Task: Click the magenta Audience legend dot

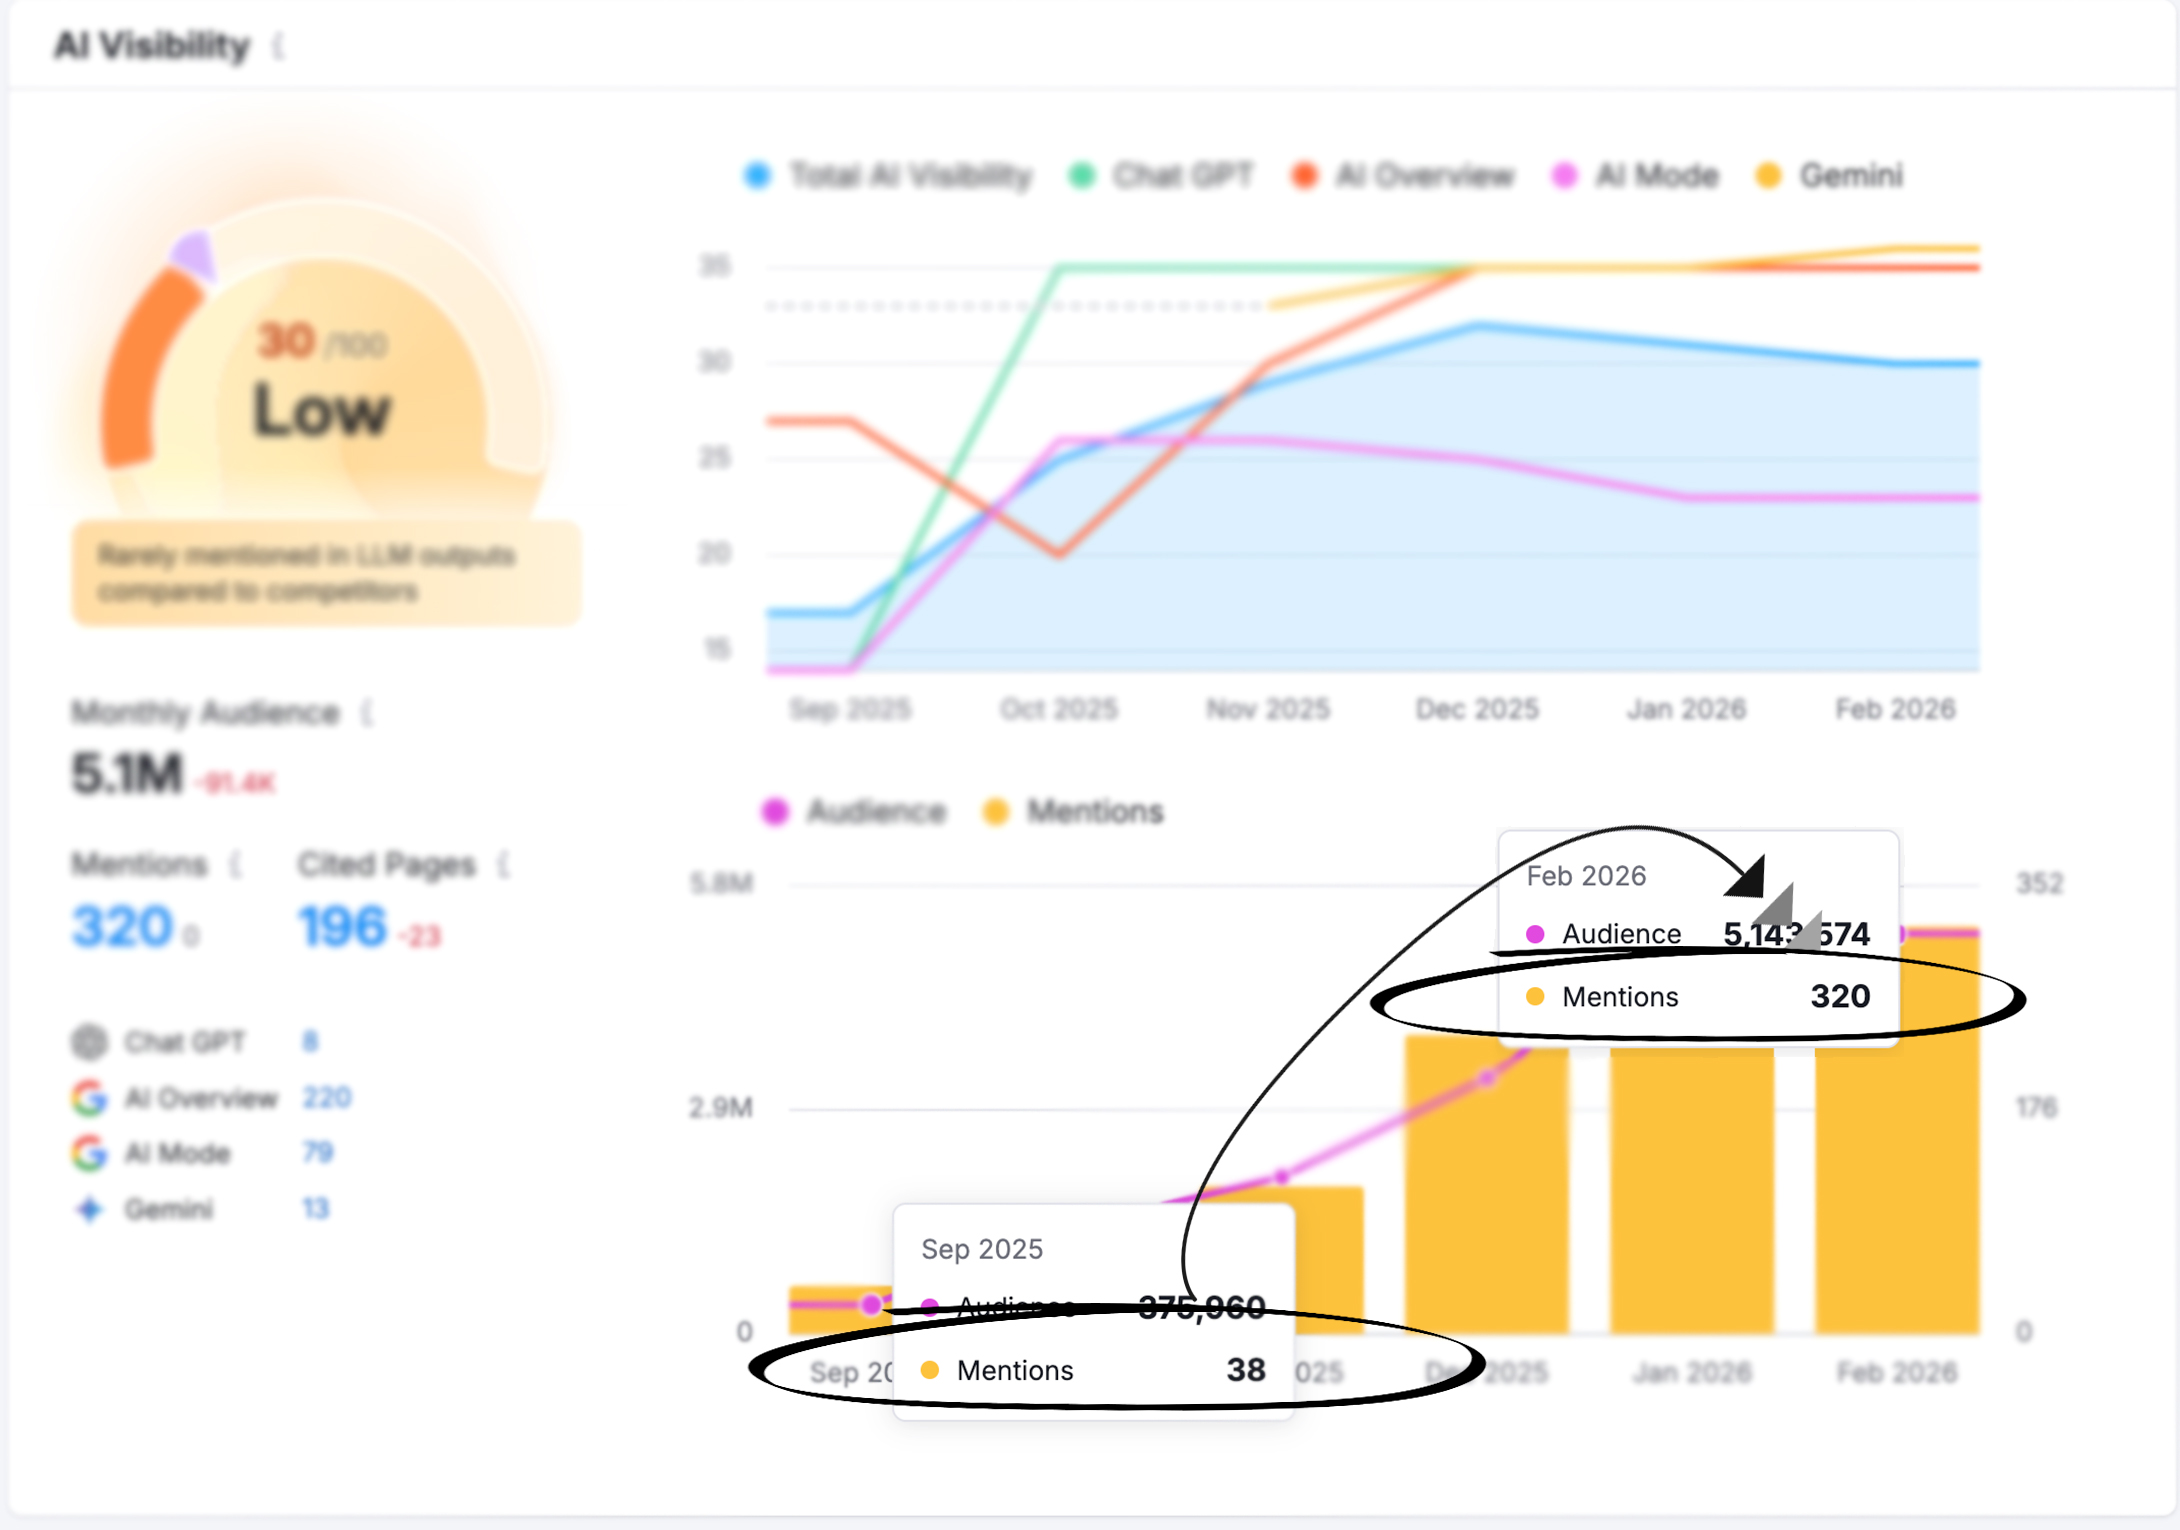Action: (774, 811)
